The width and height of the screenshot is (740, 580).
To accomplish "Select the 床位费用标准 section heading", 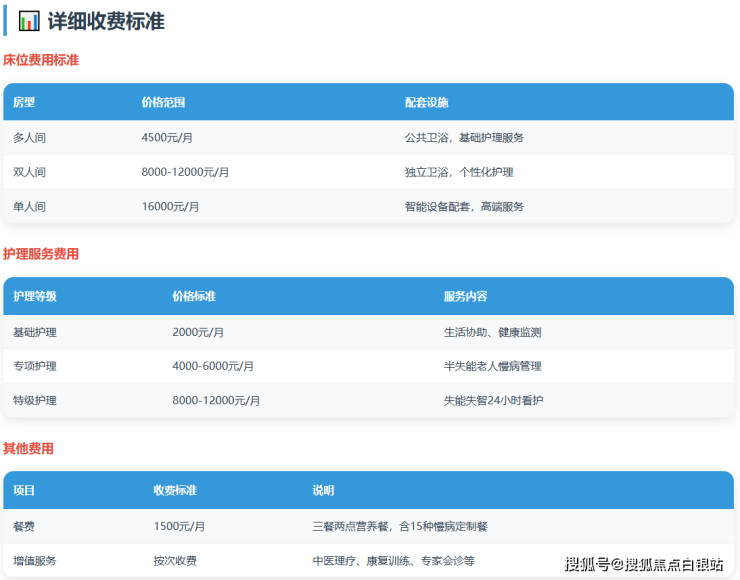I will click(x=41, y=60).
